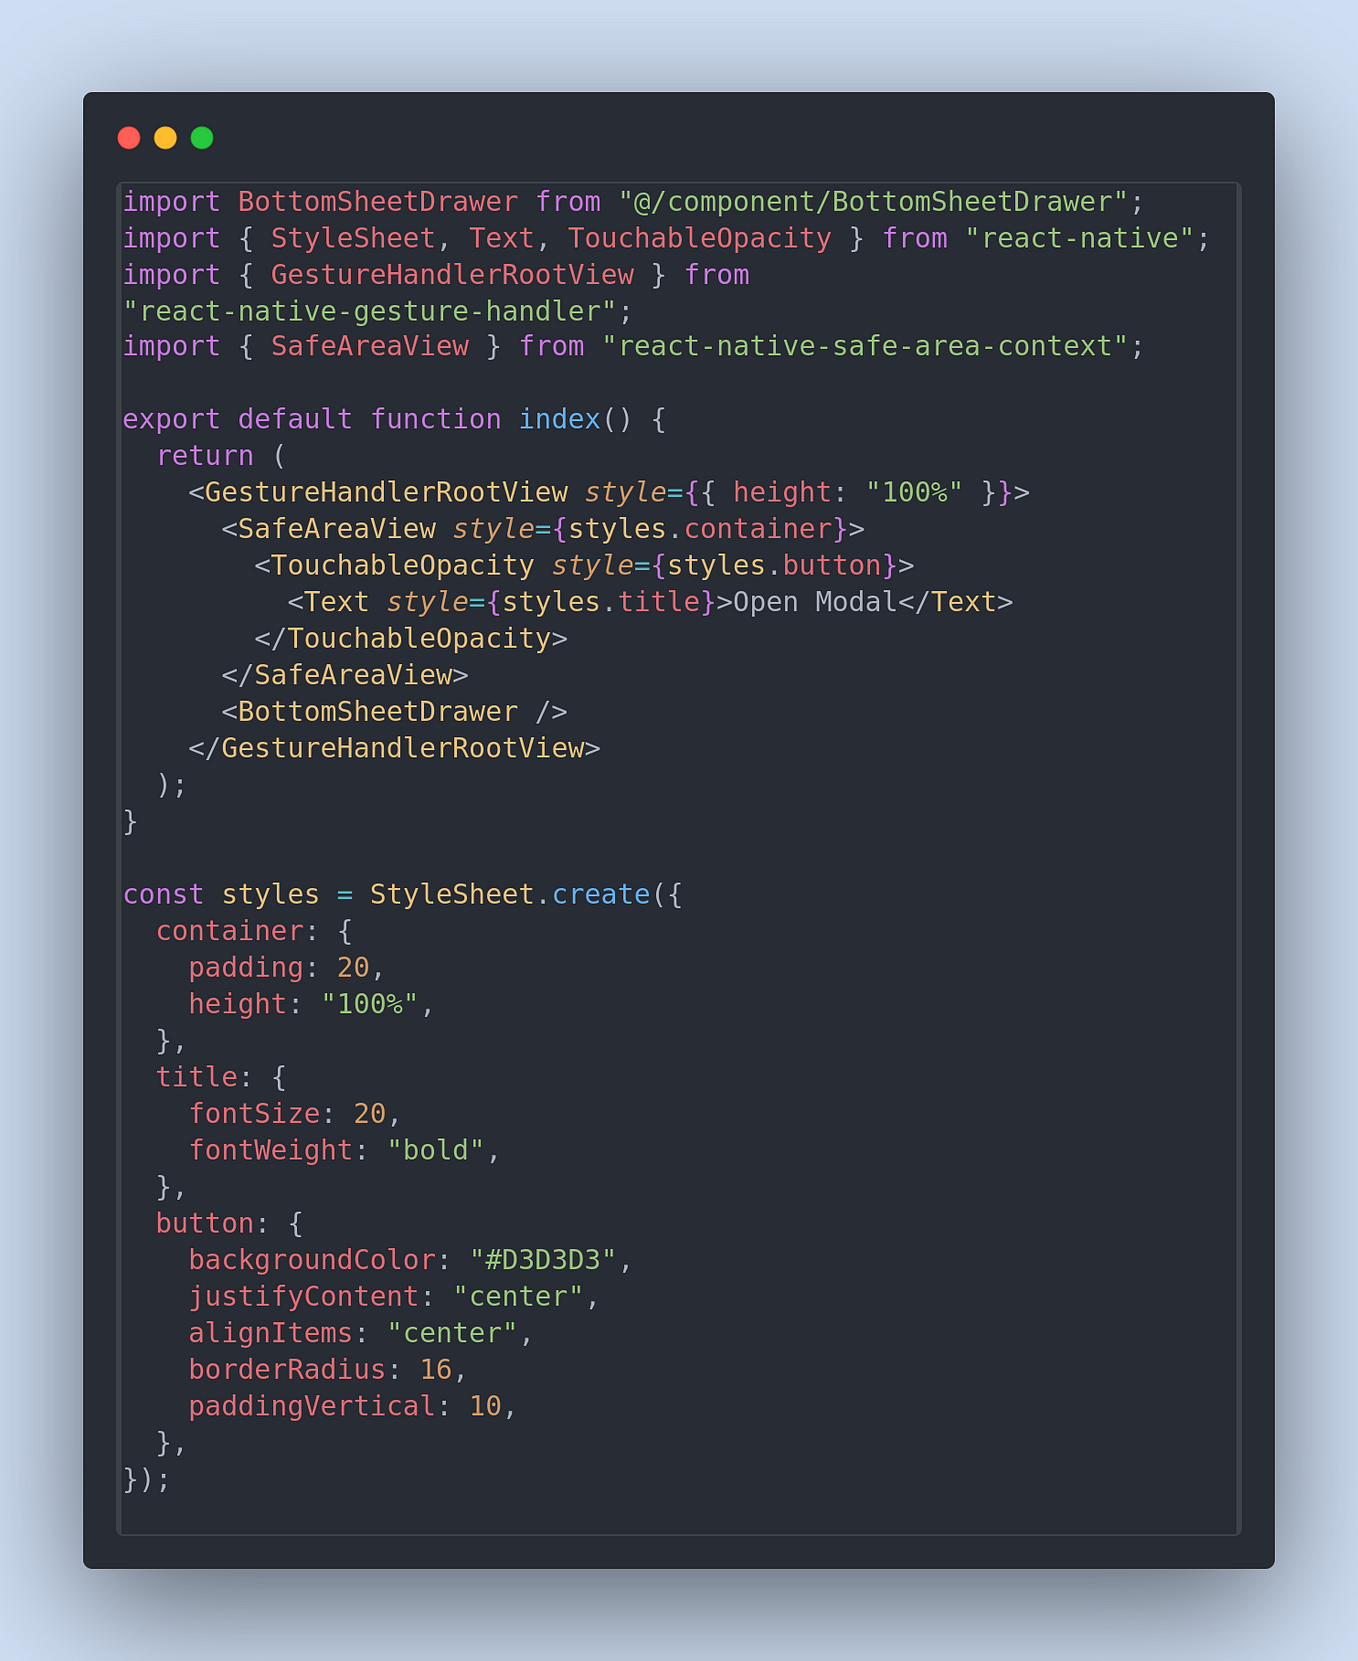Click the green maximize window dot

tap(202, 138)
